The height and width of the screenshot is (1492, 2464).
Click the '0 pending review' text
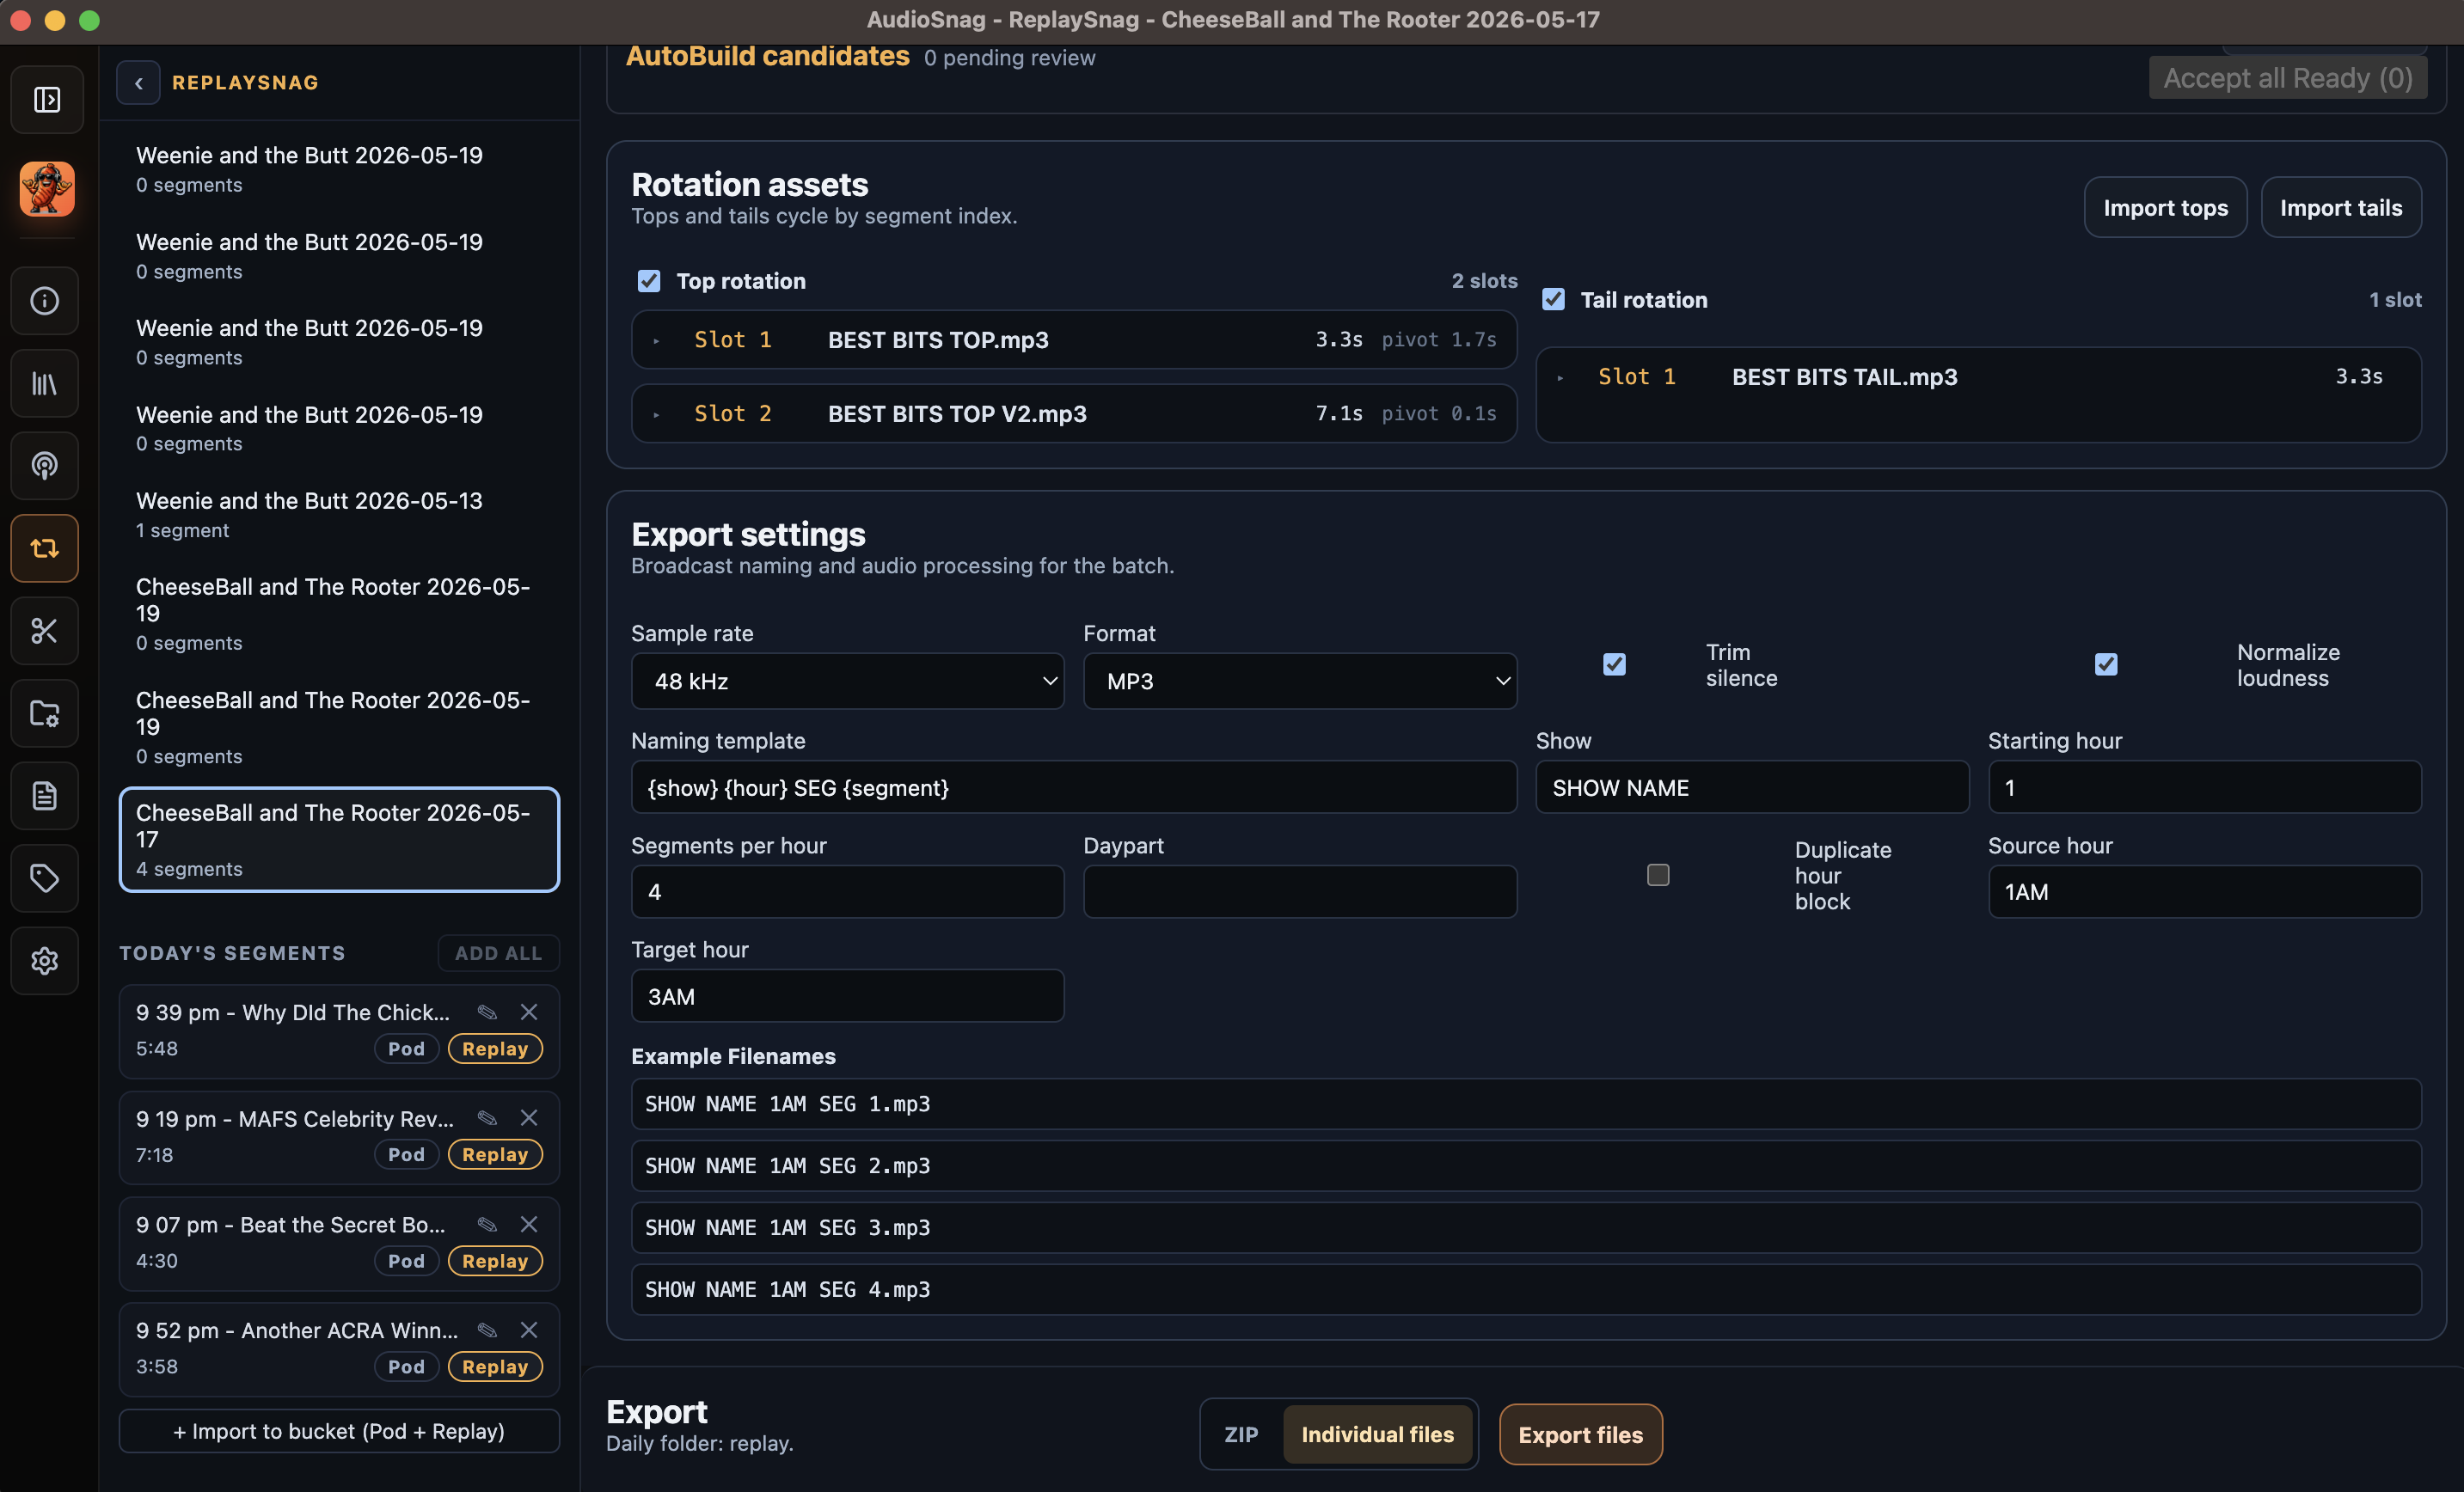(1009, 58)
